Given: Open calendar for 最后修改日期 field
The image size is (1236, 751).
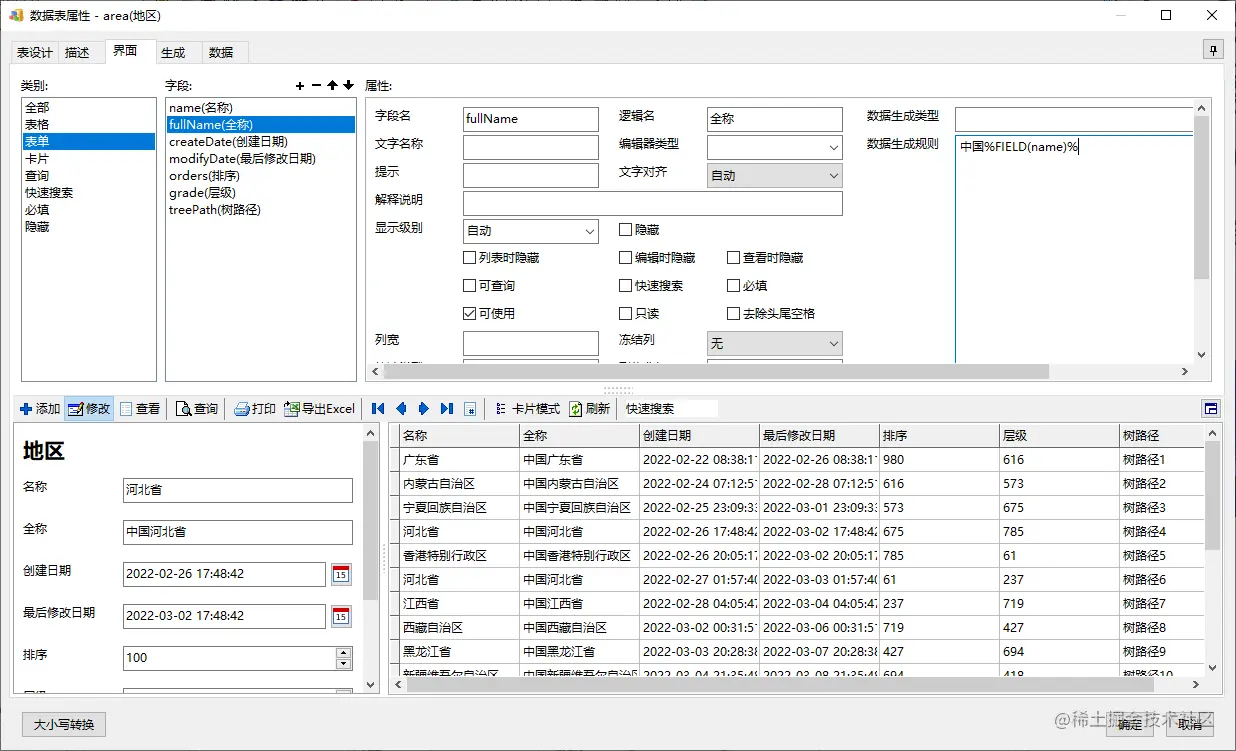Looking at the screenshot, I should coord(341,616).
